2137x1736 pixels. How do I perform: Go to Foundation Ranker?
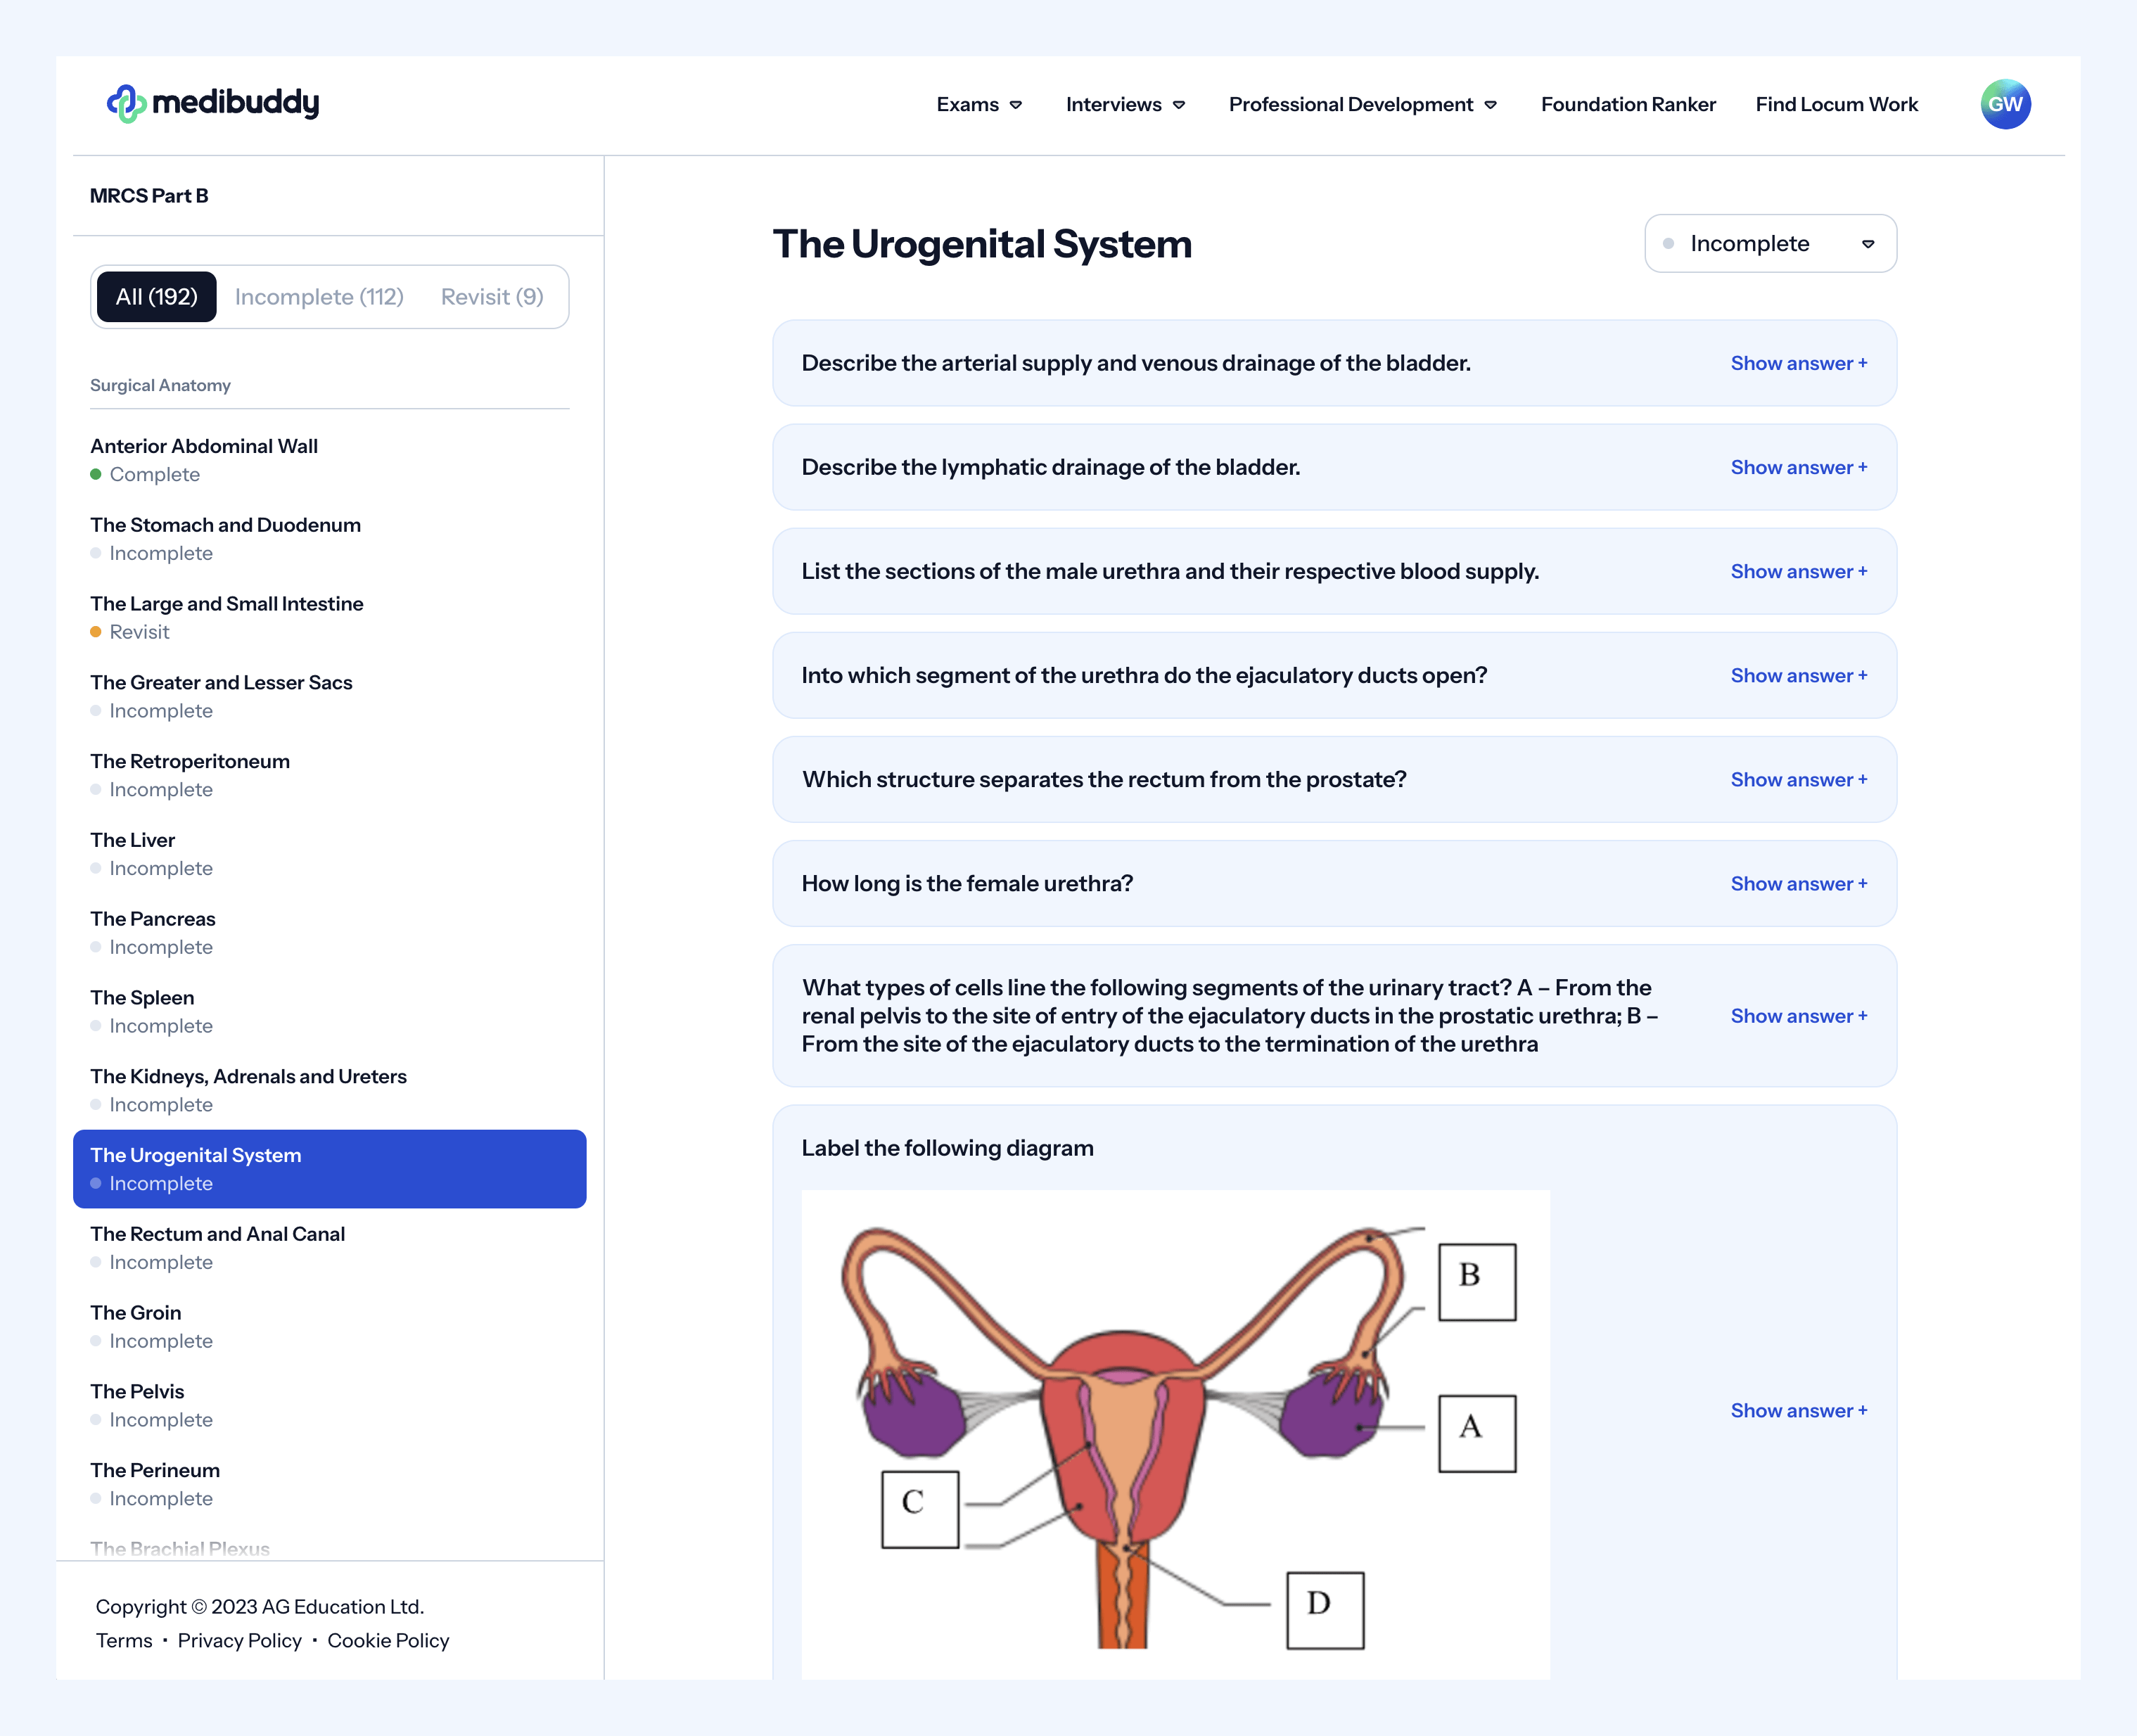coord(1628,104)
